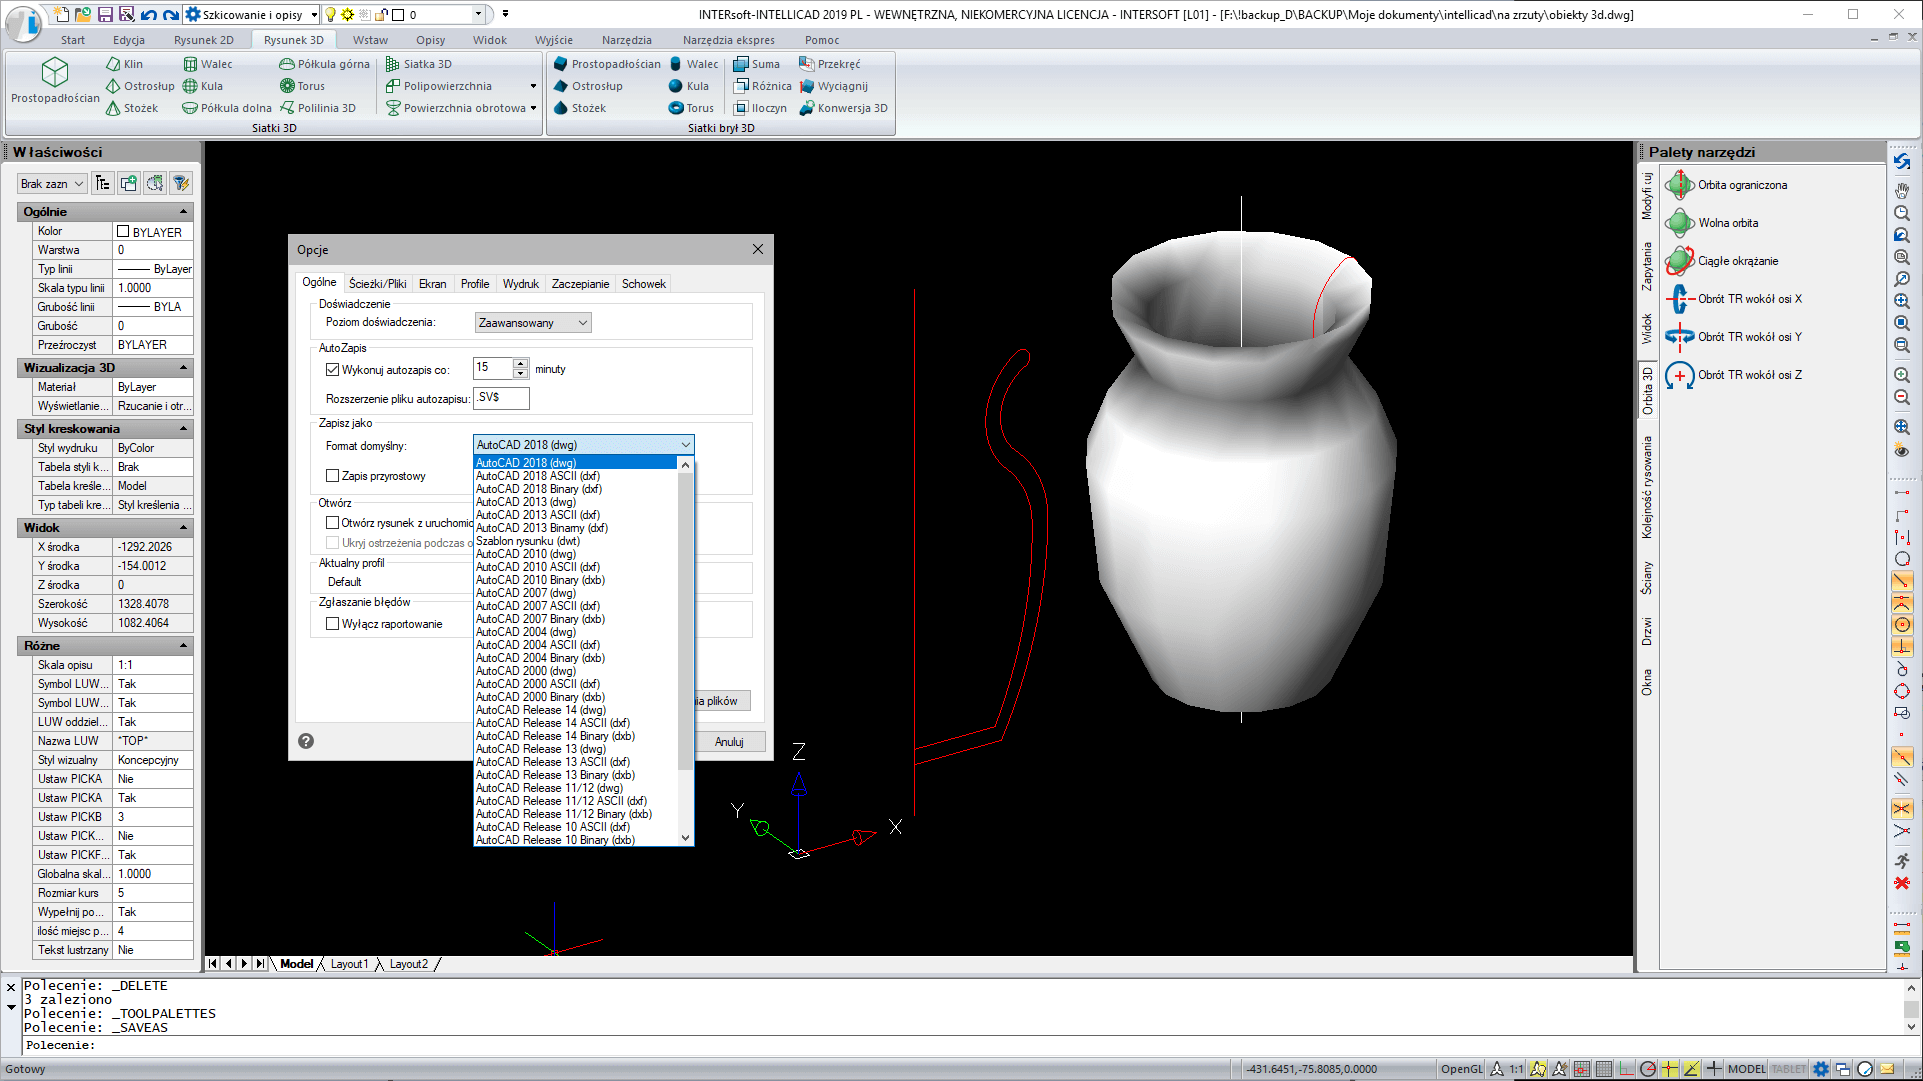Start Ciągłe okrążanie orbit tool
The height and width of the screenshot is (1081, 1923).
pyautogui.click(x=1722, y=261)
